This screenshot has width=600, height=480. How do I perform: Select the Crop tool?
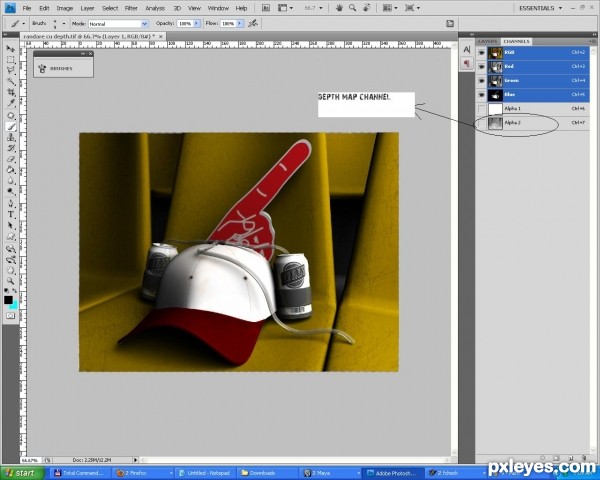pos(11,92)
